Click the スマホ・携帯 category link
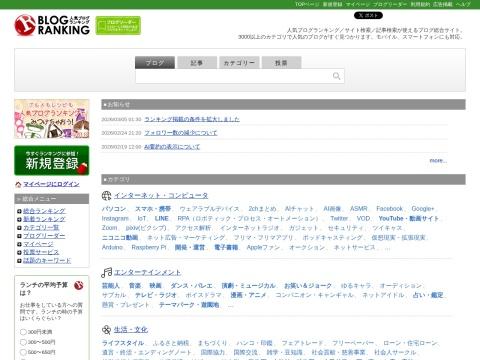 pos(153,209)
